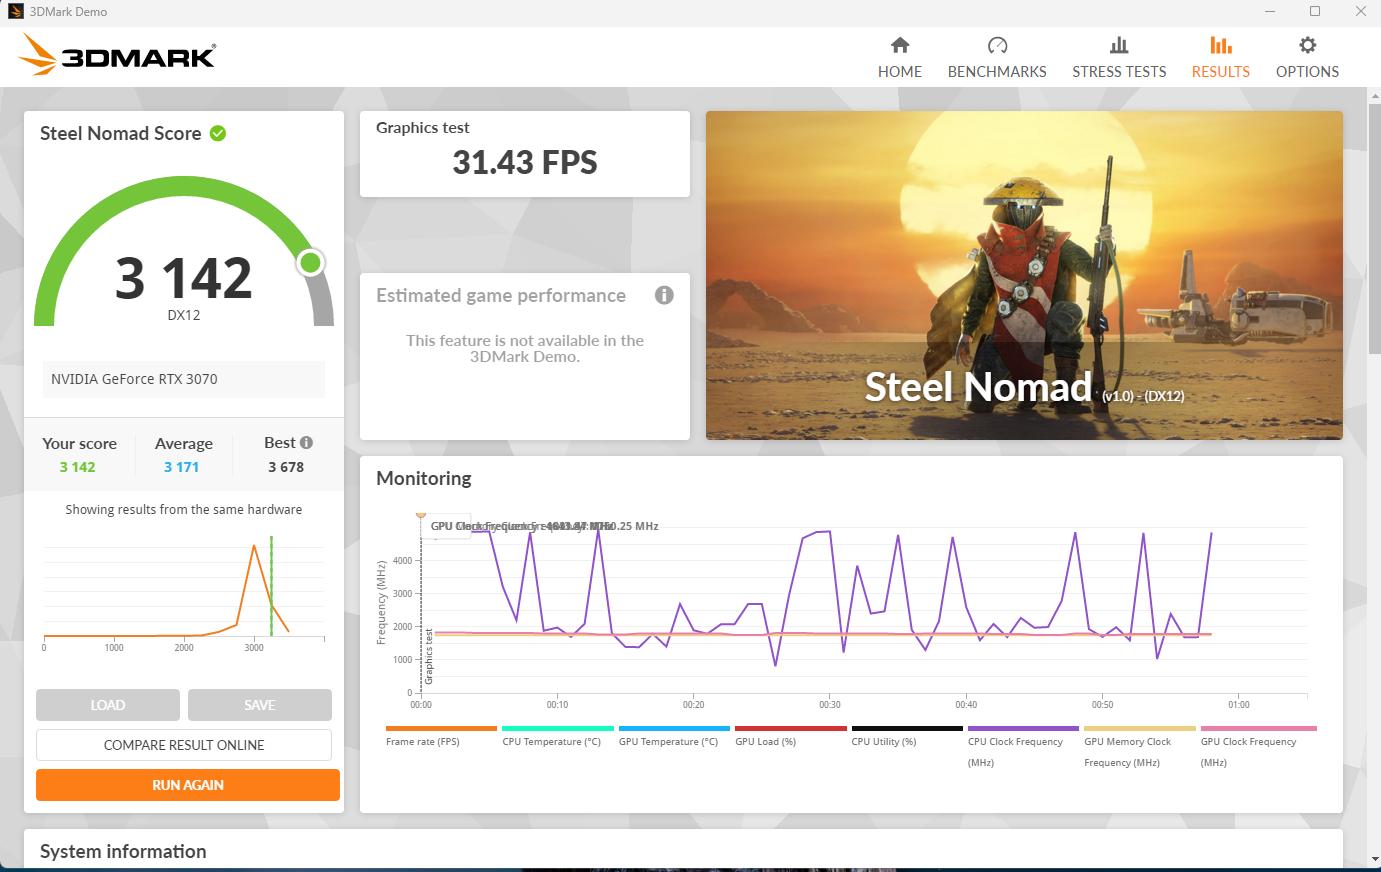Viewport: 1381px width, 872px height.
Task: Toggle CPU Clock Frequency legend series
Action: (1023, 747)
